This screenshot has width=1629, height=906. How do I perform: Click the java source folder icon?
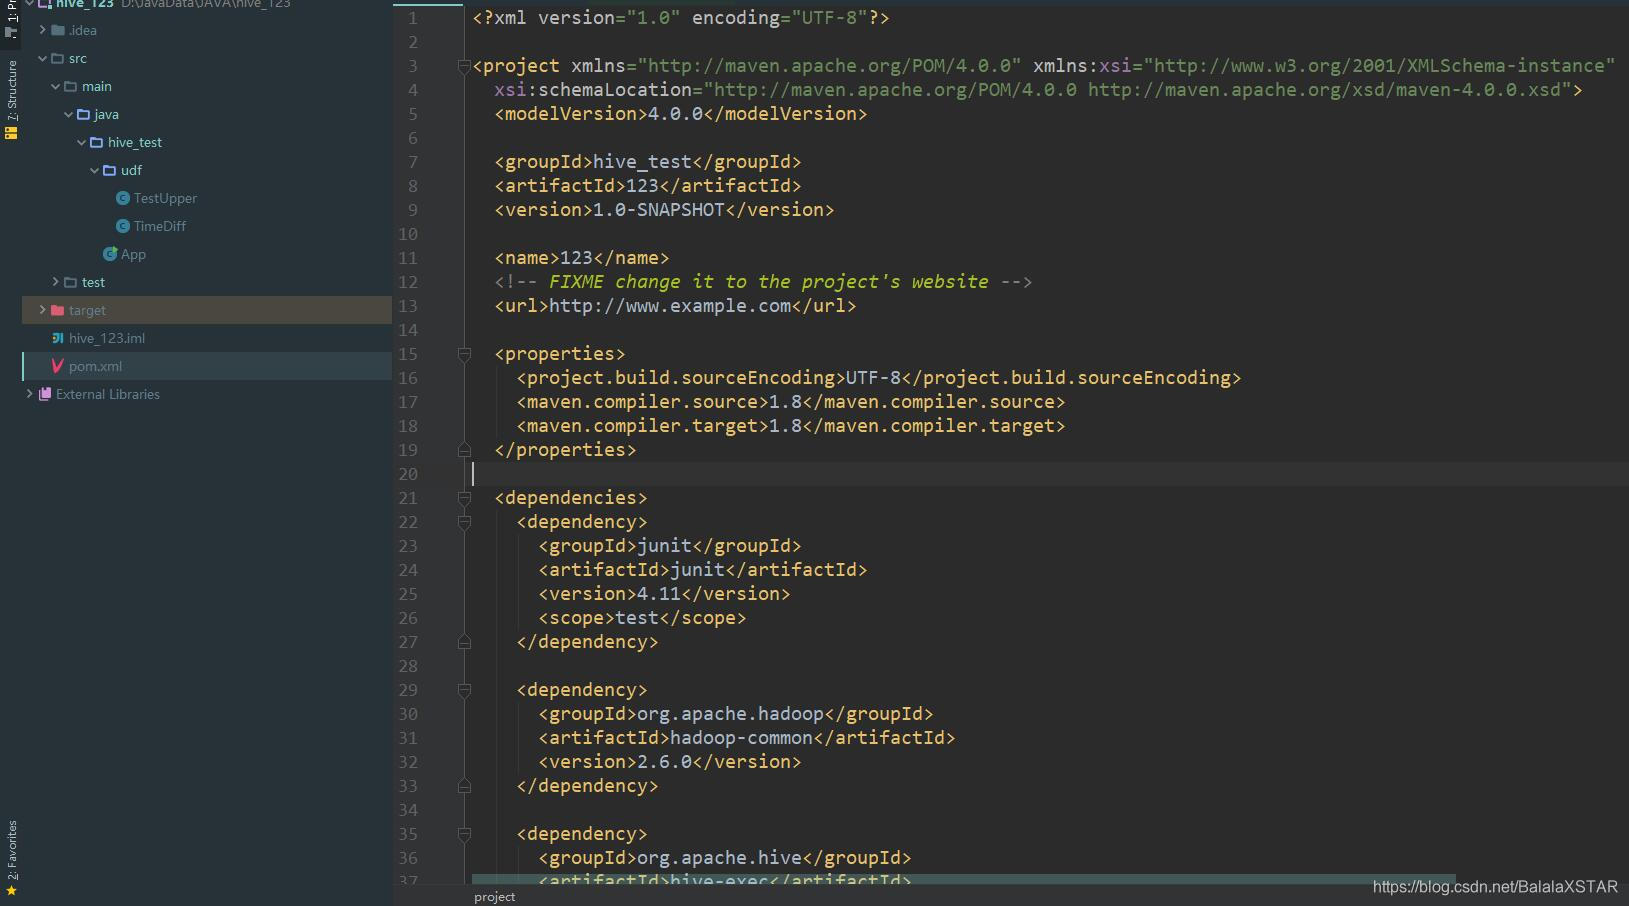(x=84, y=114)
